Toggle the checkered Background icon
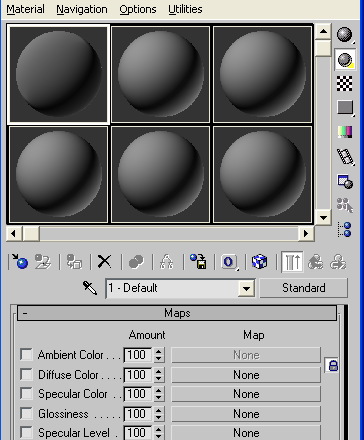The width and height of the screenshot is (364, 440). pyautogui.click(x=344, y=83)
